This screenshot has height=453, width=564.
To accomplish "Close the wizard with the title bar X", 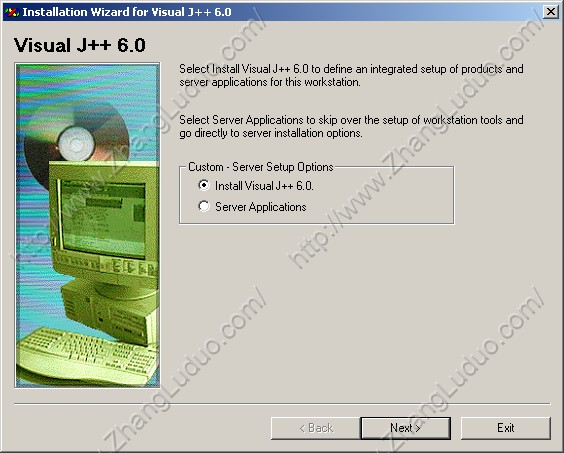I will tap(551, 12).
